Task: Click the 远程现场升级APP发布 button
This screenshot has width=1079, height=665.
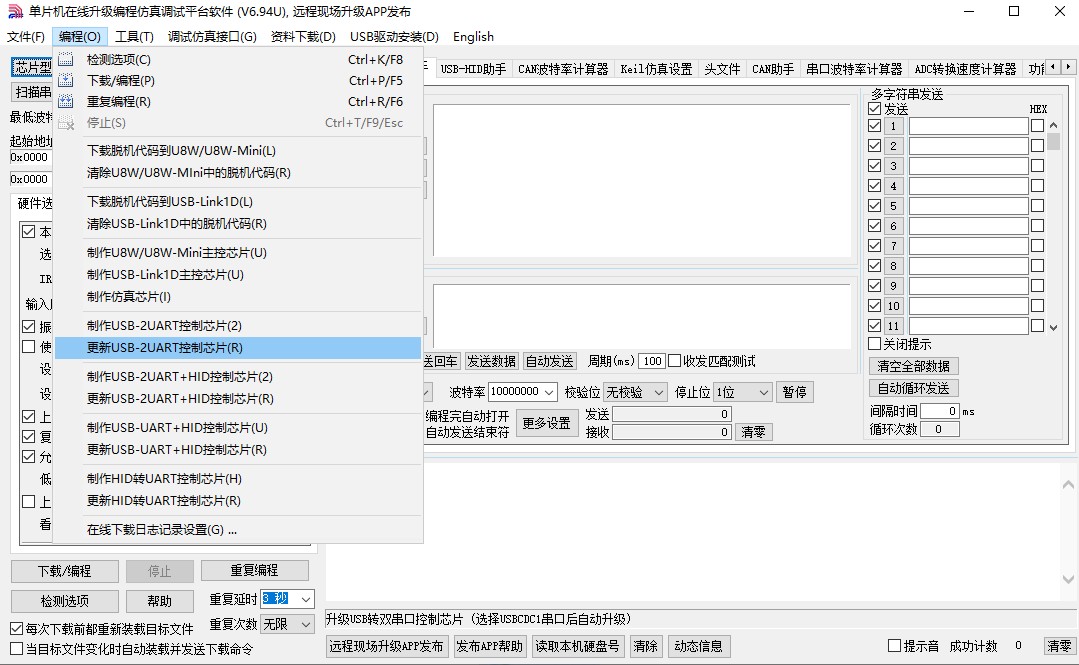Action: [x=387, y=646]
